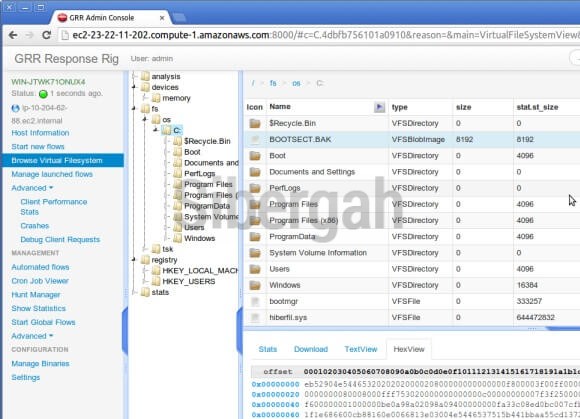Screen dimensions: 580x419
Task: Click the root slash breadcrumb
Action: [253, 83]
